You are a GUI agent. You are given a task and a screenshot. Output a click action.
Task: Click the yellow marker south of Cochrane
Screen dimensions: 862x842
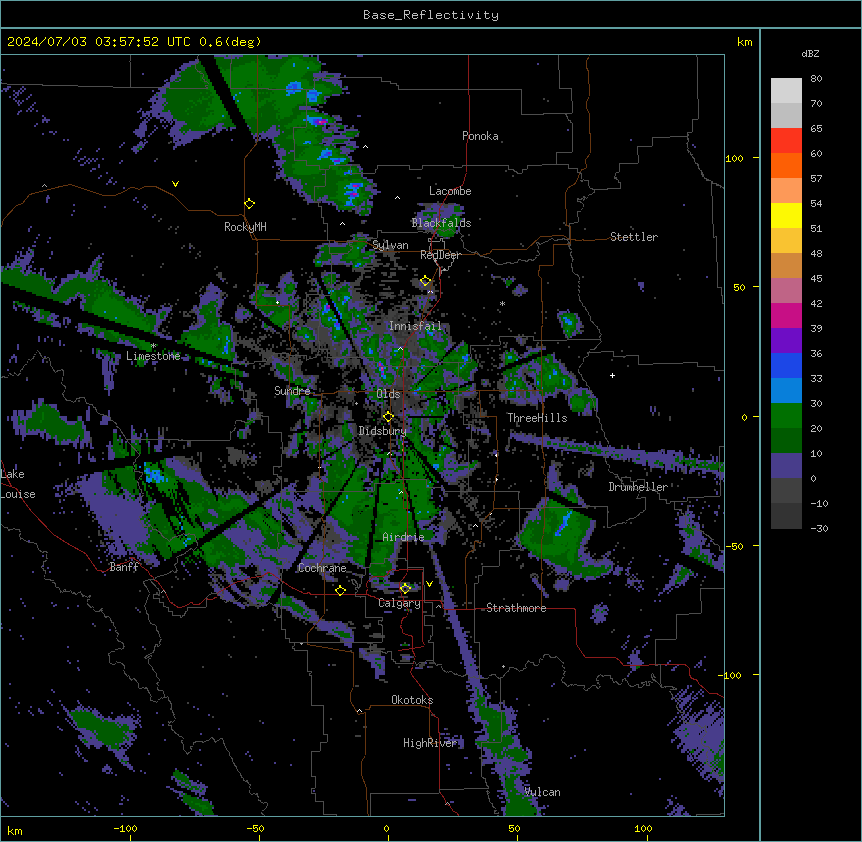340,590
